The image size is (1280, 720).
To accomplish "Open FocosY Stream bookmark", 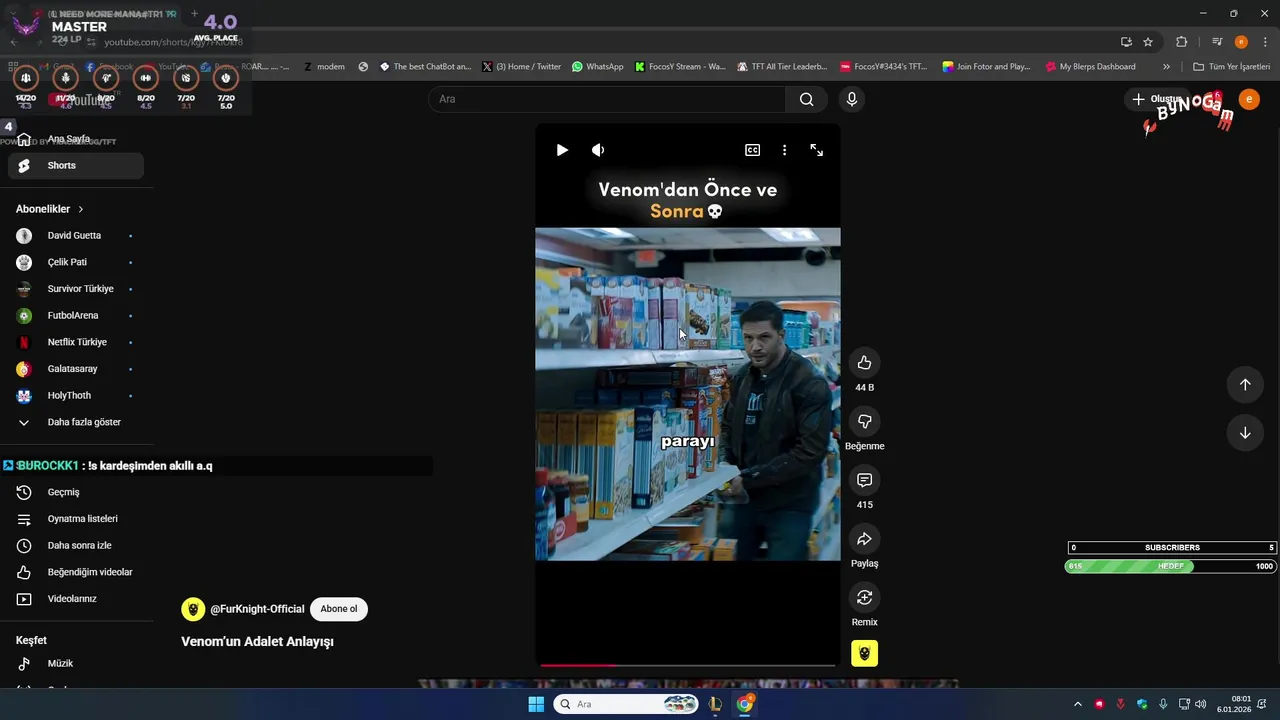I will [x=679, y=67].
